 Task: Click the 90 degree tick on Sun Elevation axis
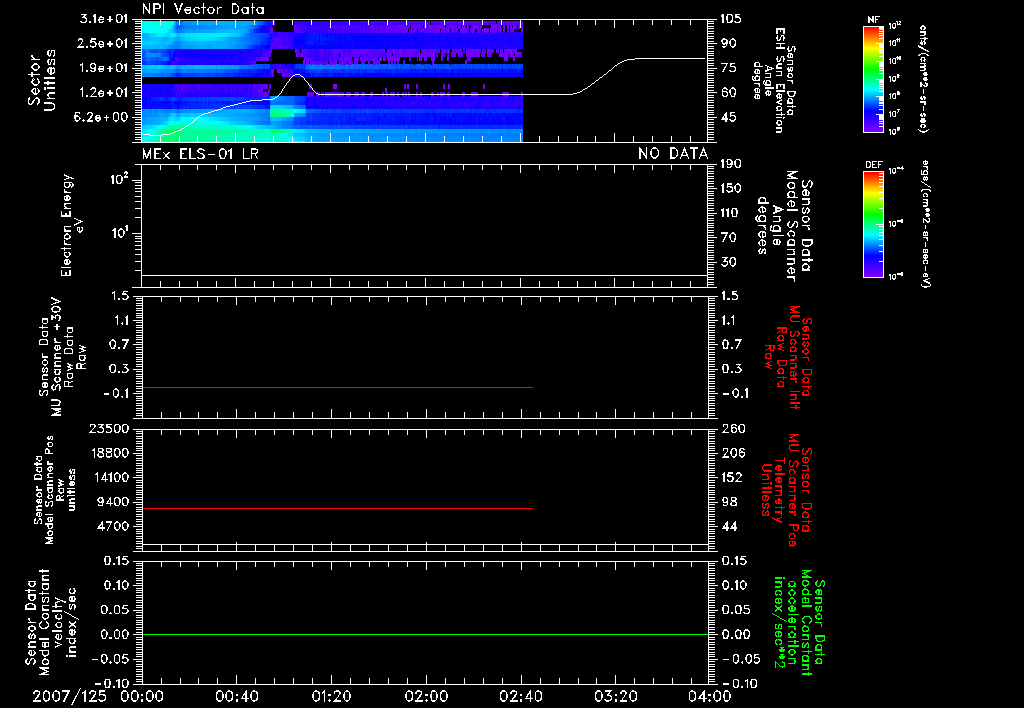tap(728, 43)
